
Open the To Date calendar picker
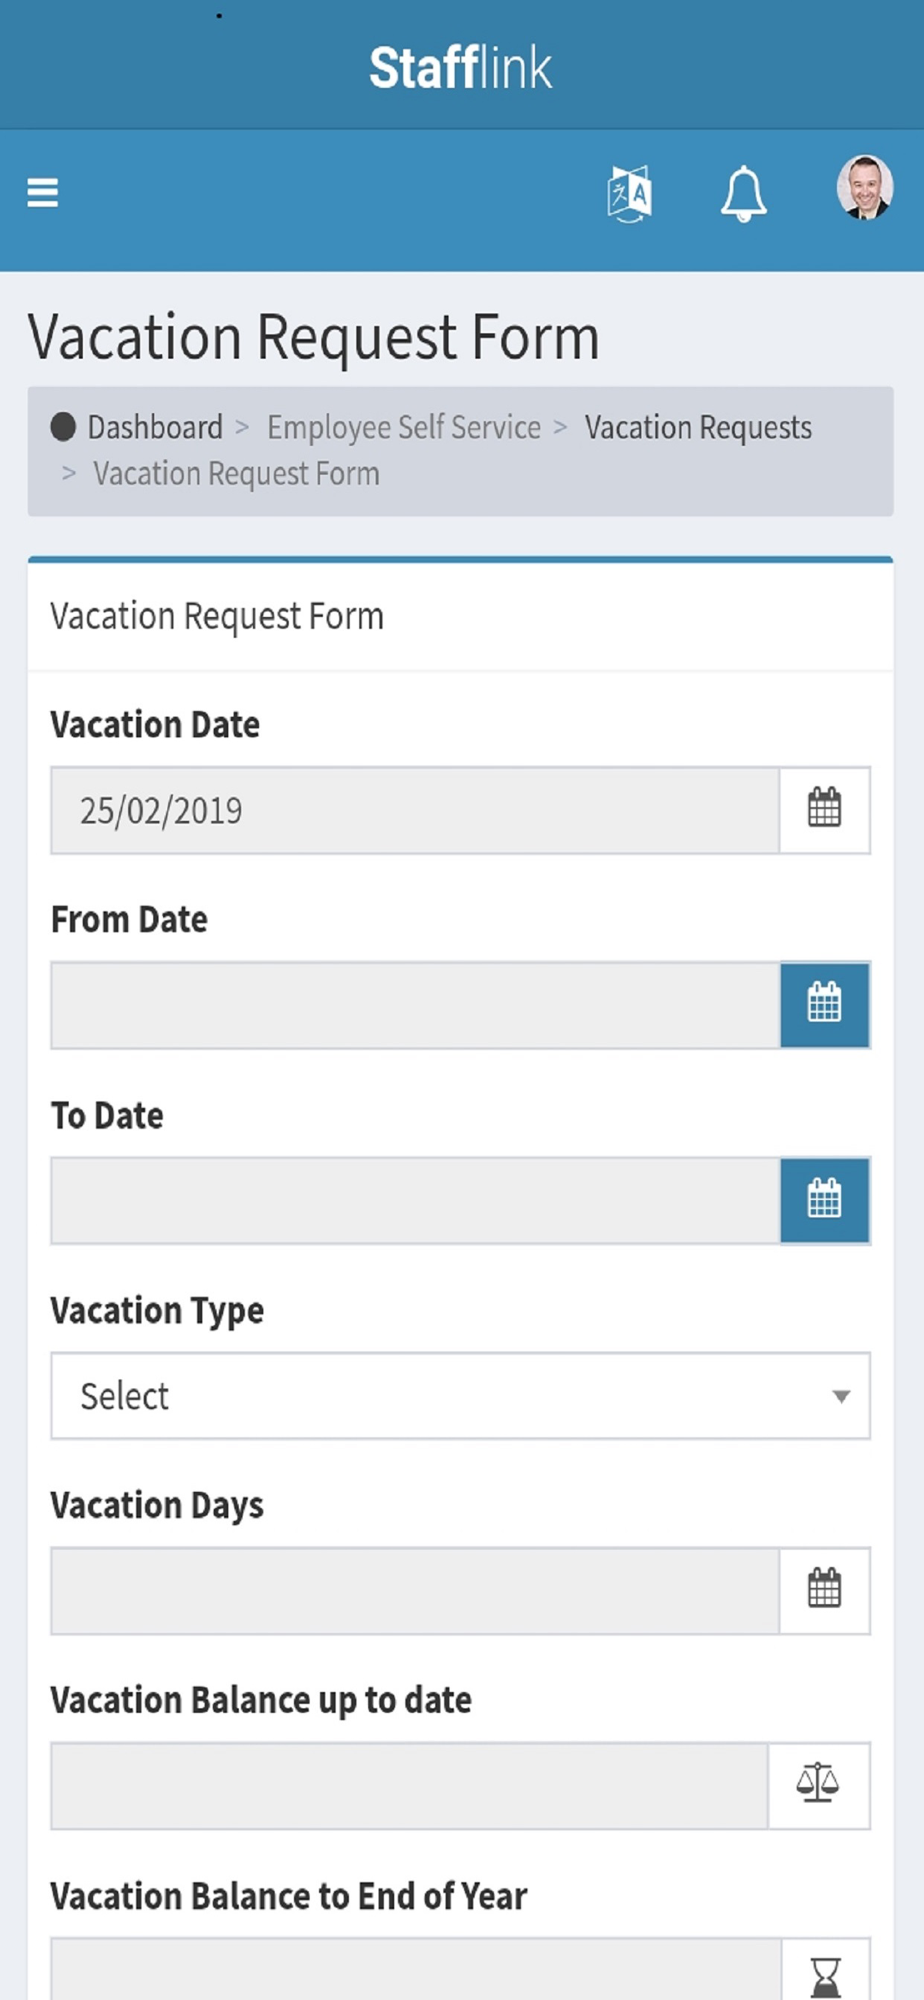[824, 1200]
